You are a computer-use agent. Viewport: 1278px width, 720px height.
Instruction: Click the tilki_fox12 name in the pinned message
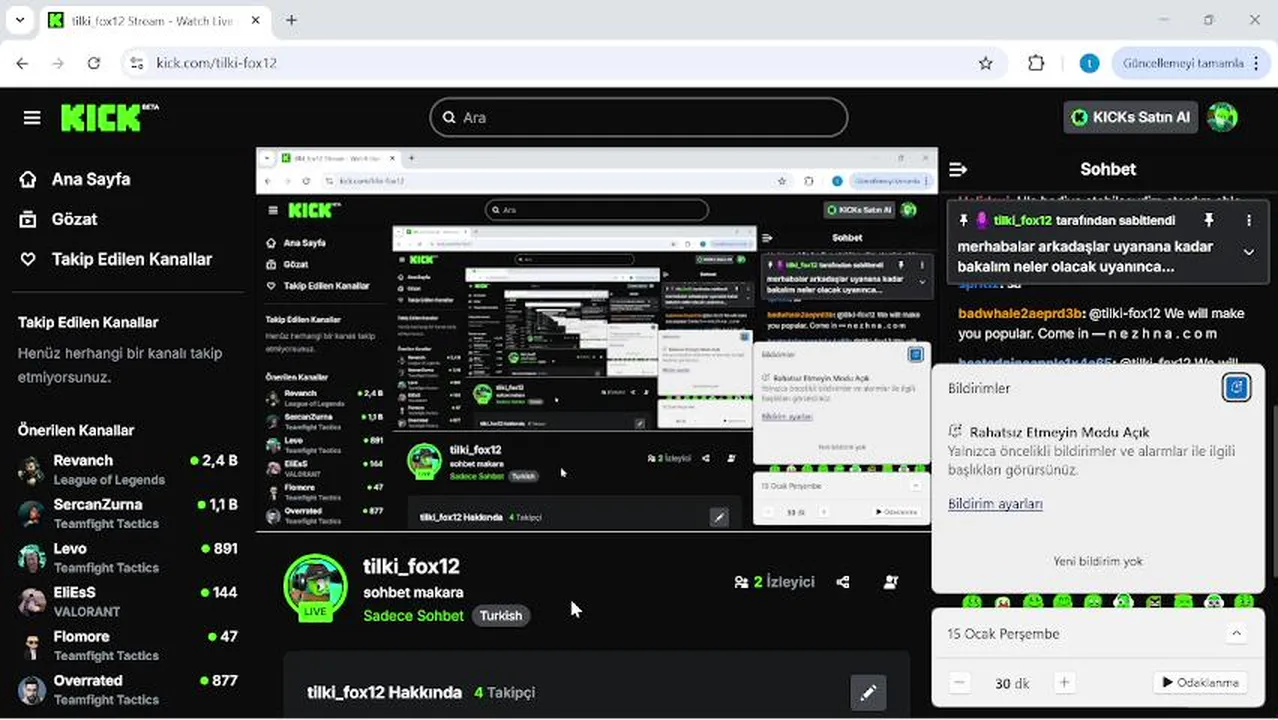[1022, 220]
